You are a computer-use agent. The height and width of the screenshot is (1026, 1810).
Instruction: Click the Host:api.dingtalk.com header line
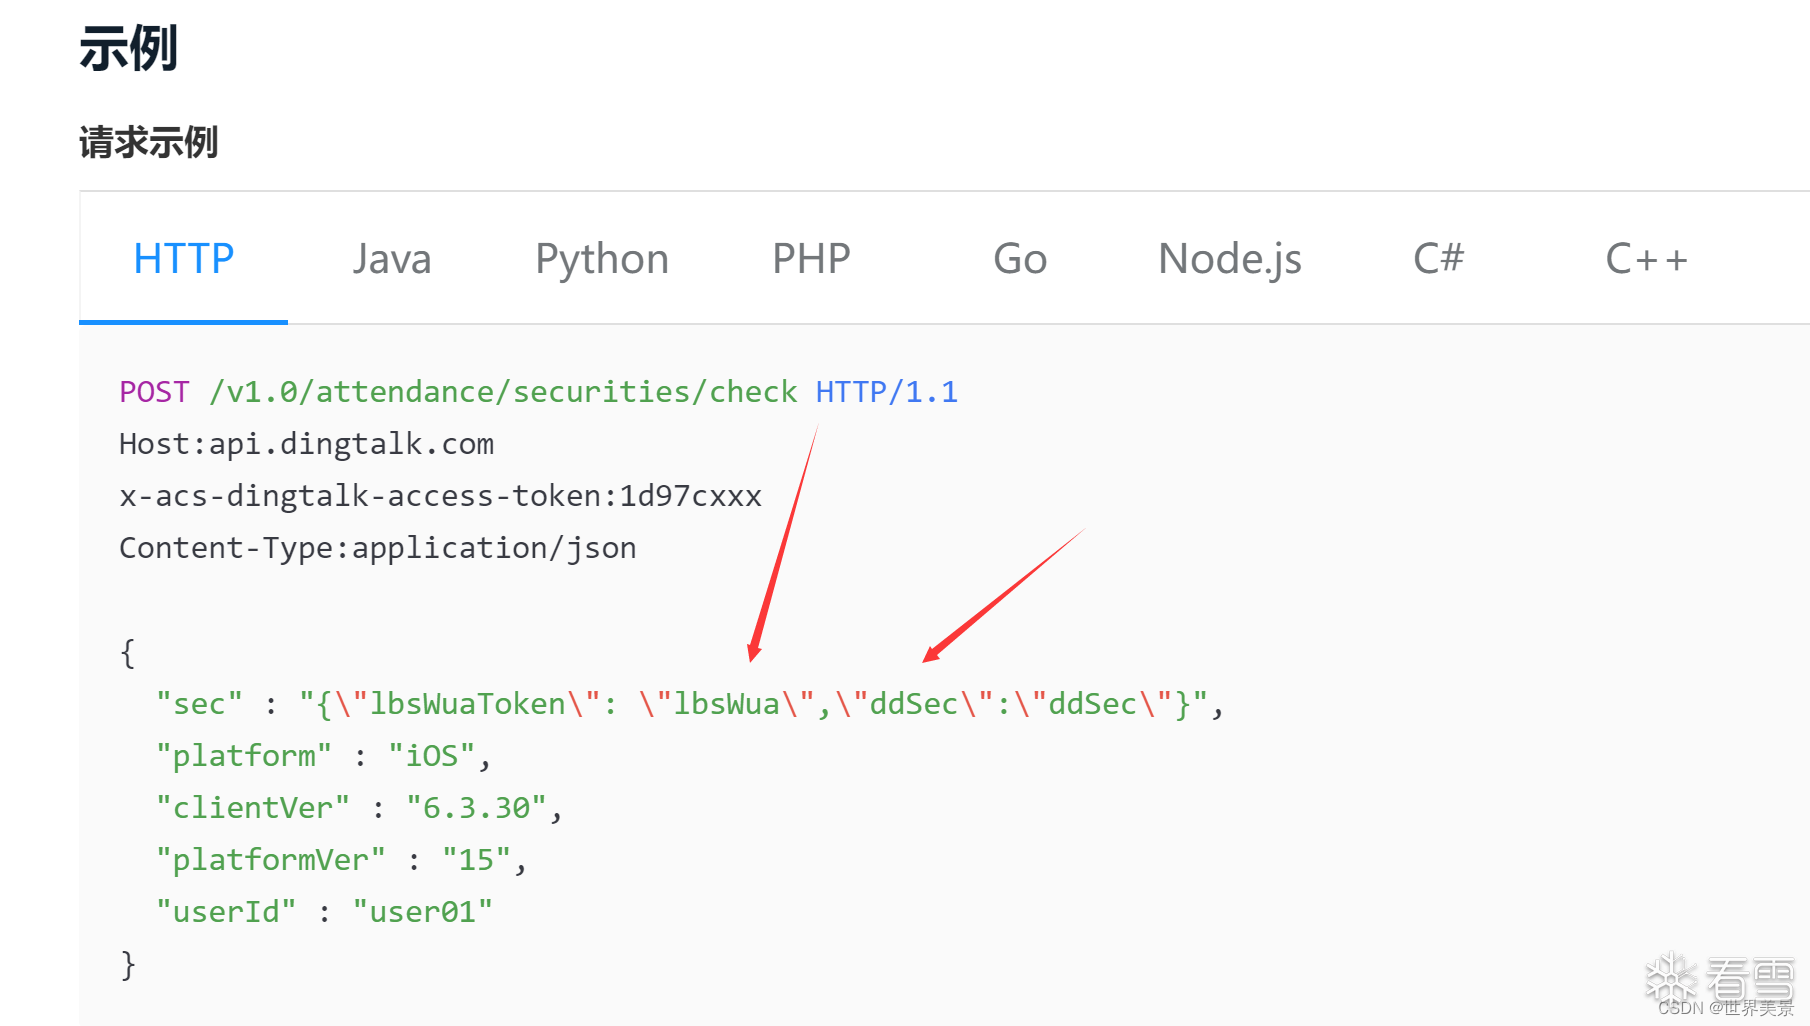tap(306, 444)
